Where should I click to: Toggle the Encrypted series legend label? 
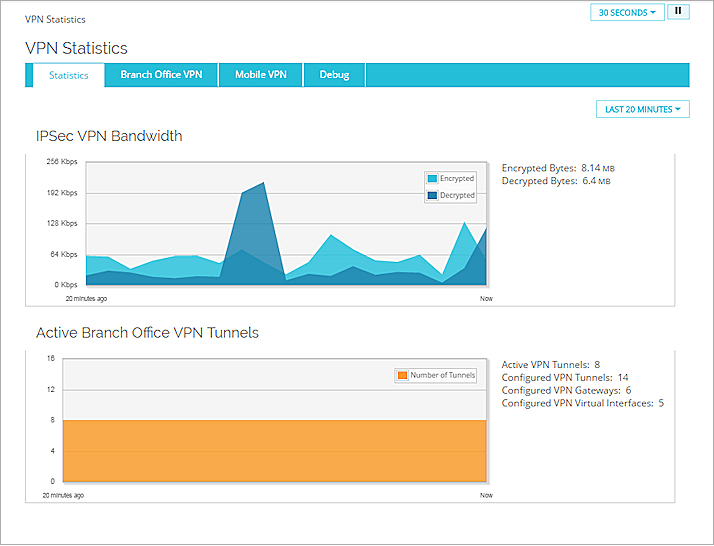pos(457,179)
